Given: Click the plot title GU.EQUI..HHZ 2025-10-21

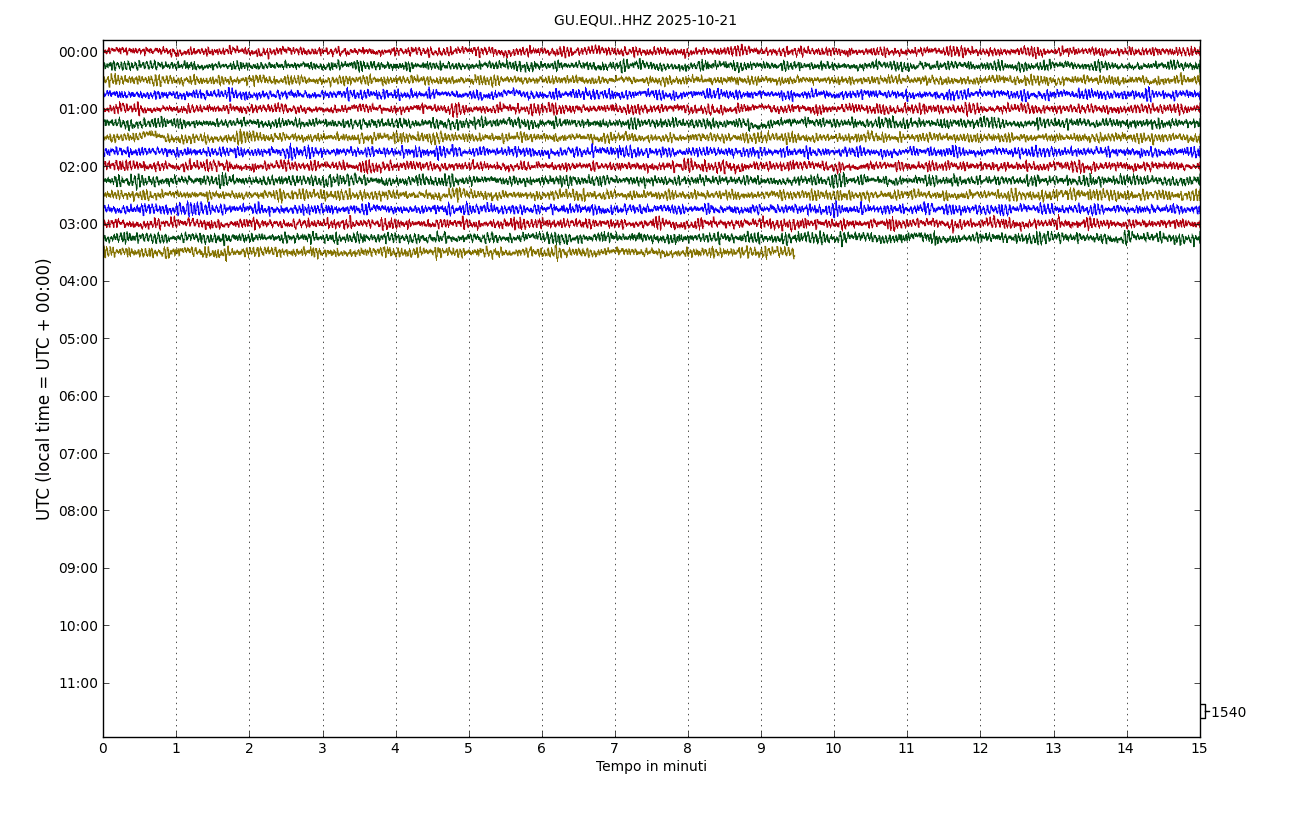Looking at the screenshot, I should pyautogui.click(x=645, y=21).
